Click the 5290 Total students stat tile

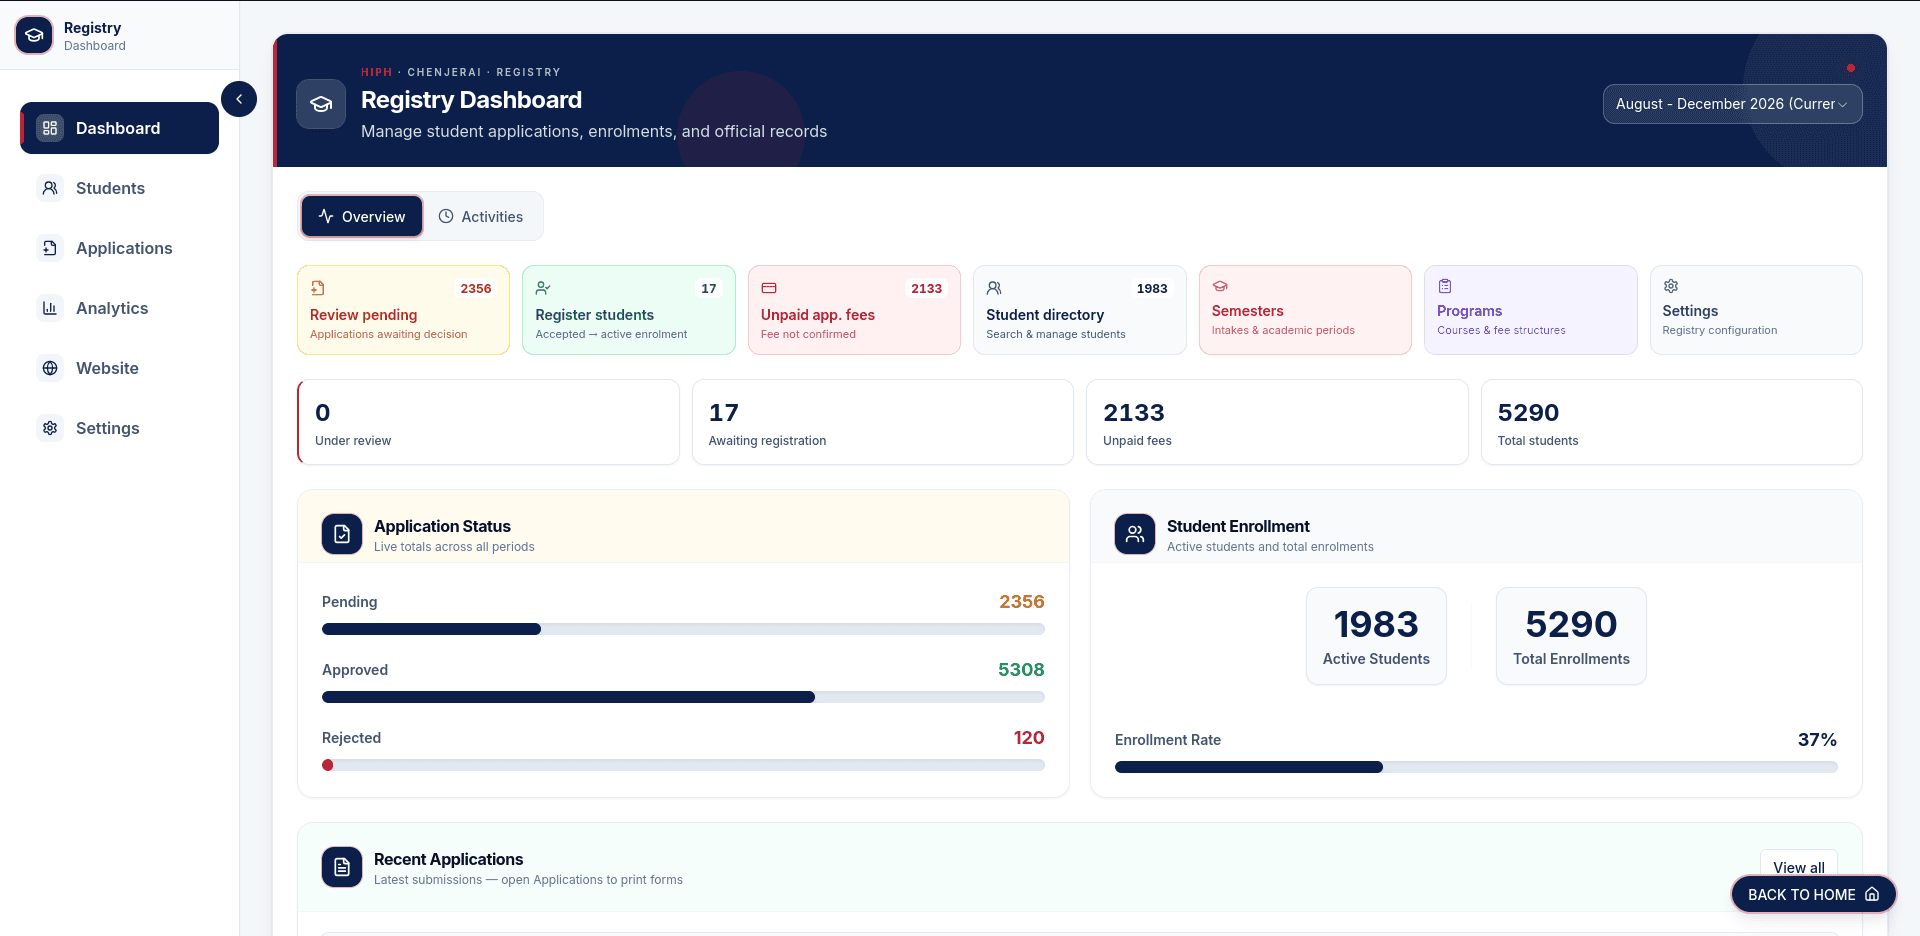[x=1672, y=422]
